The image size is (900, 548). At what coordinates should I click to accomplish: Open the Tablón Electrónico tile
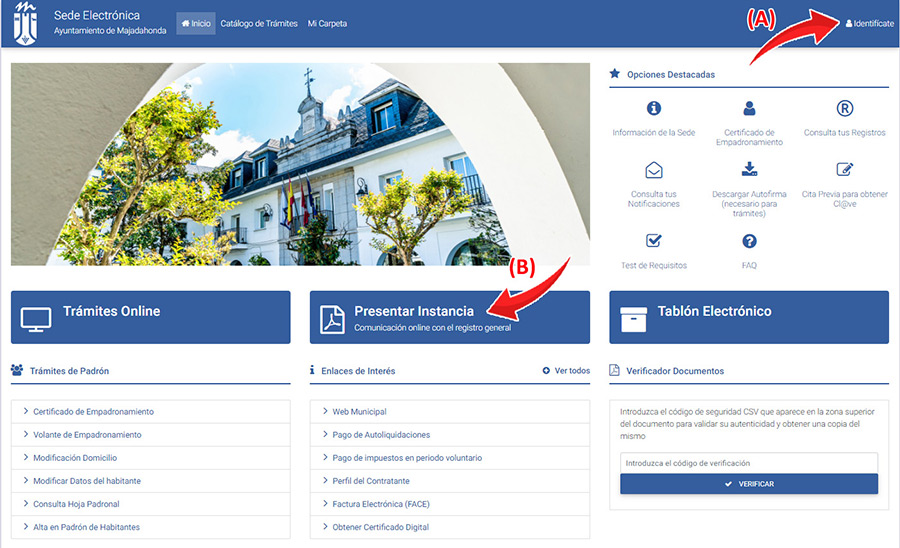point(748,317)
